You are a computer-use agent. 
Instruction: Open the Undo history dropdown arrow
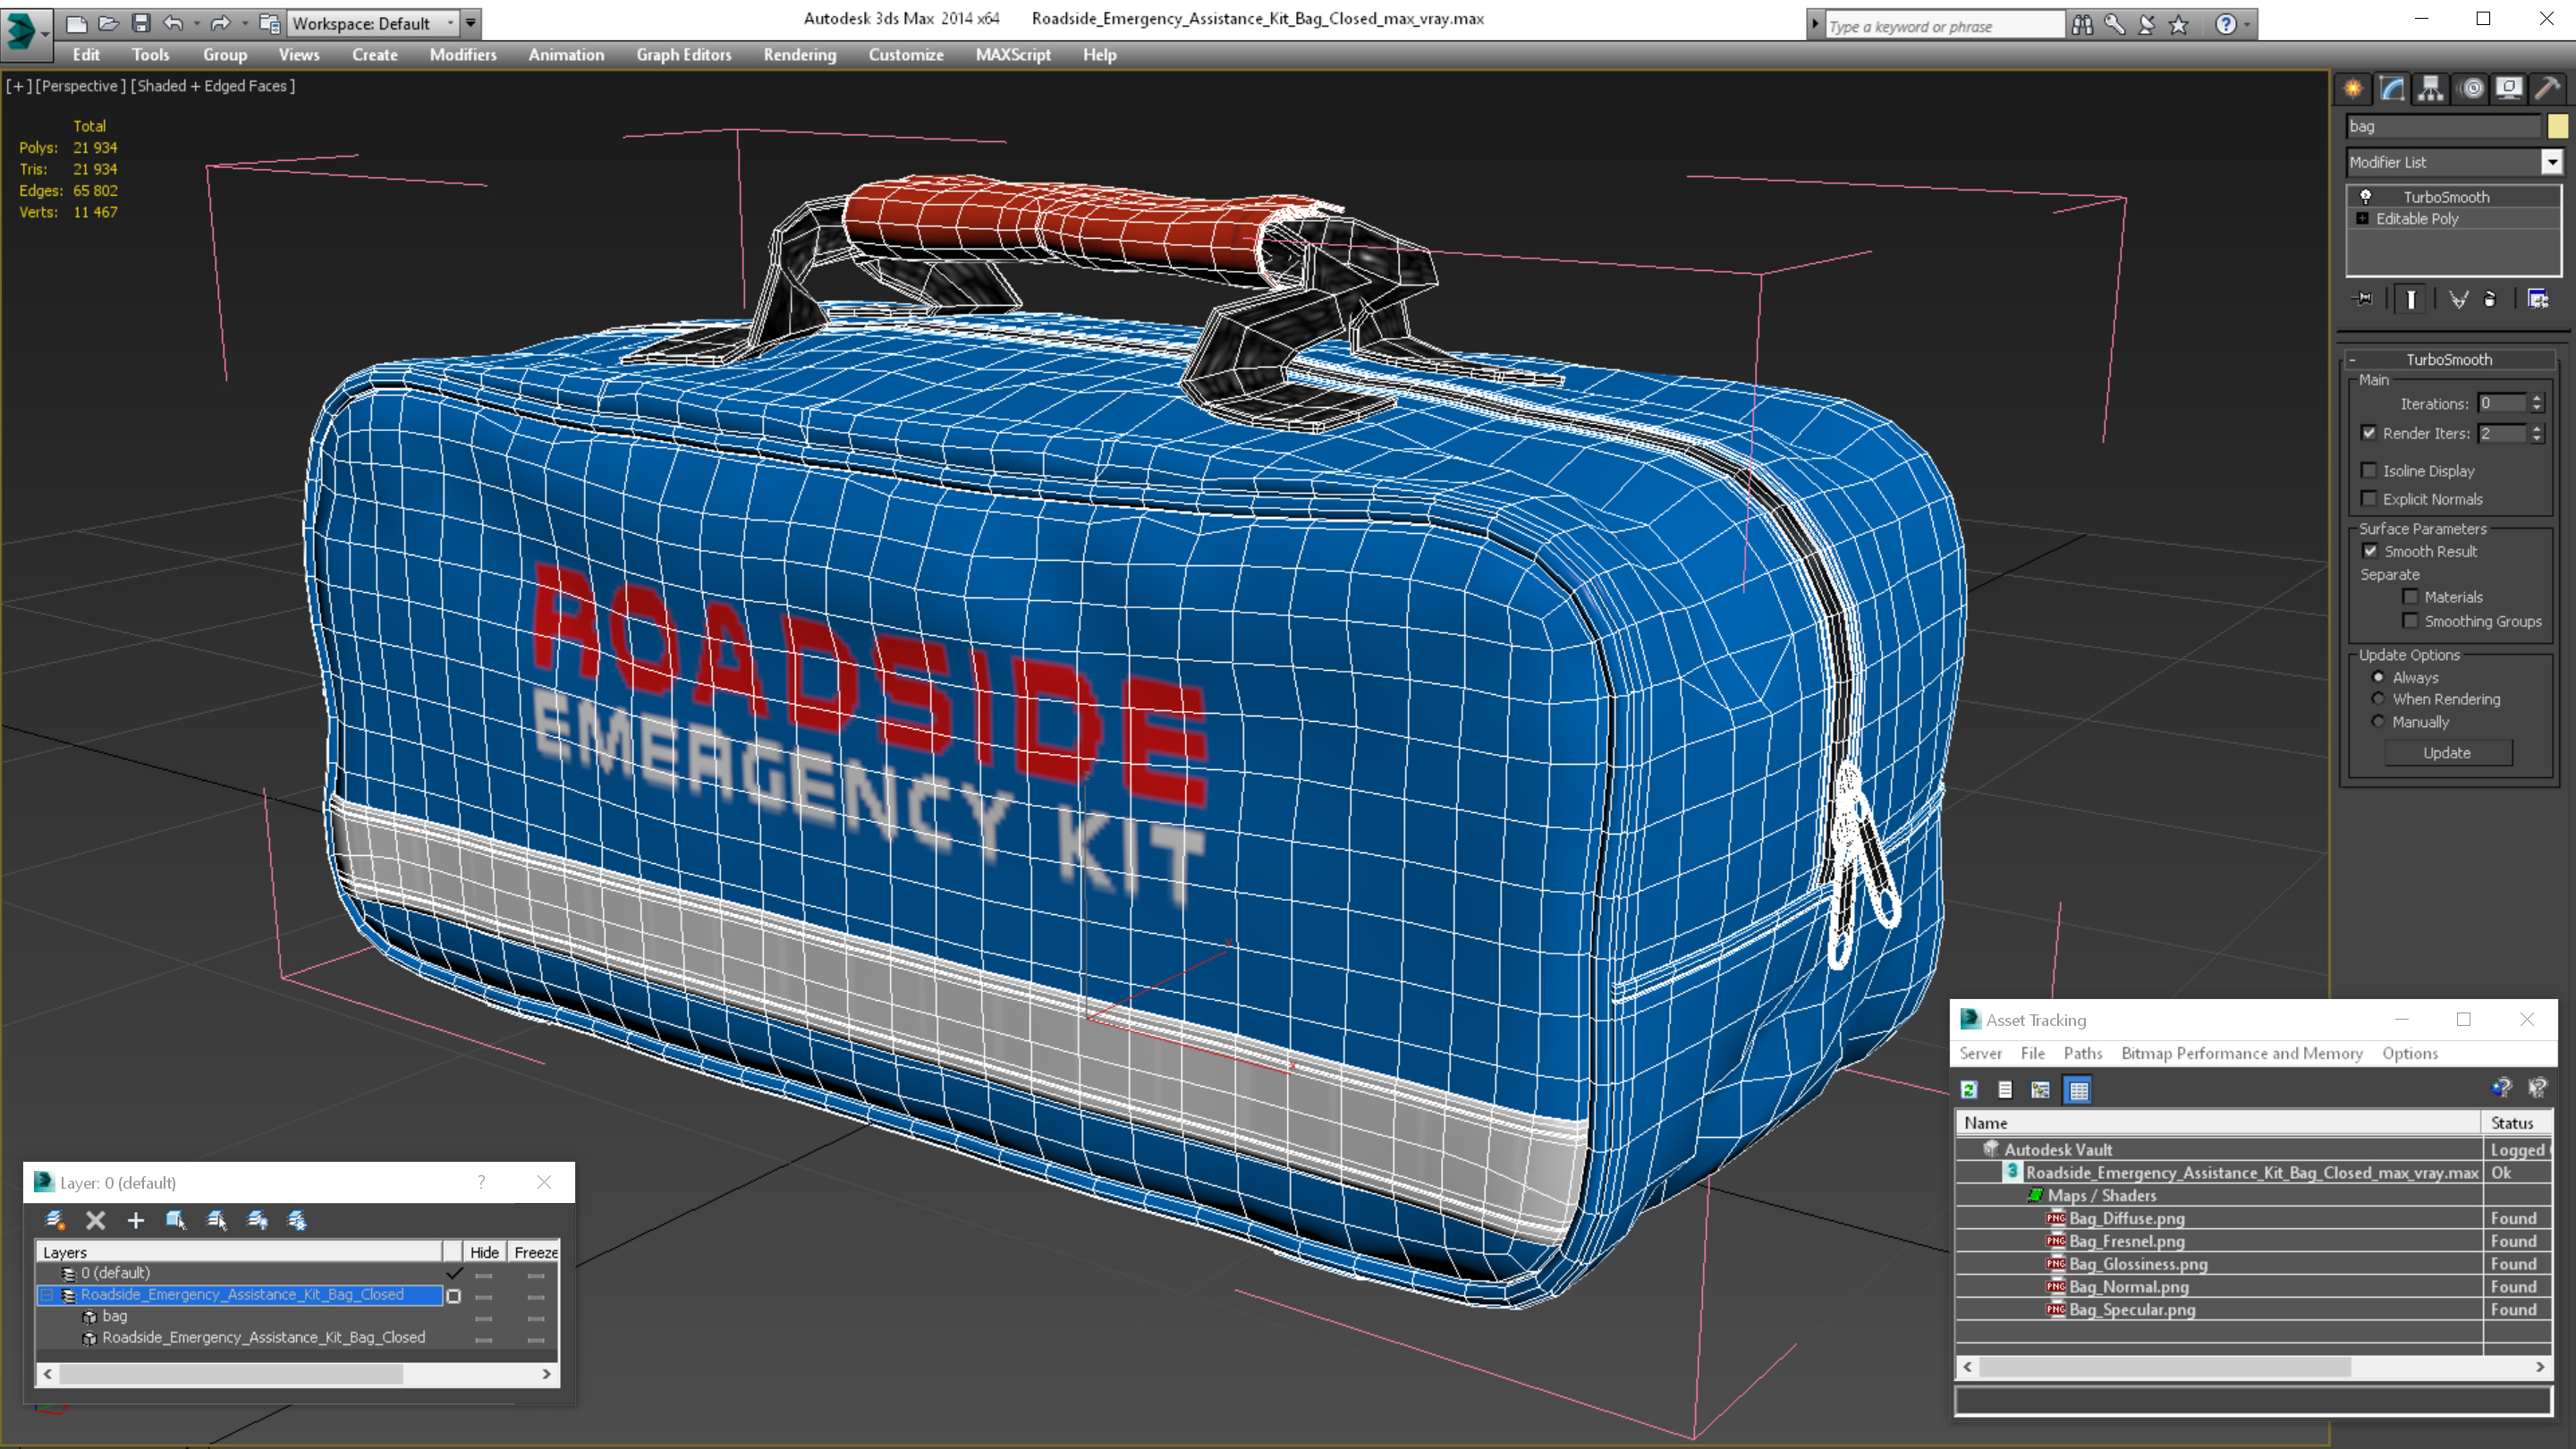click(x=197, y=23)
